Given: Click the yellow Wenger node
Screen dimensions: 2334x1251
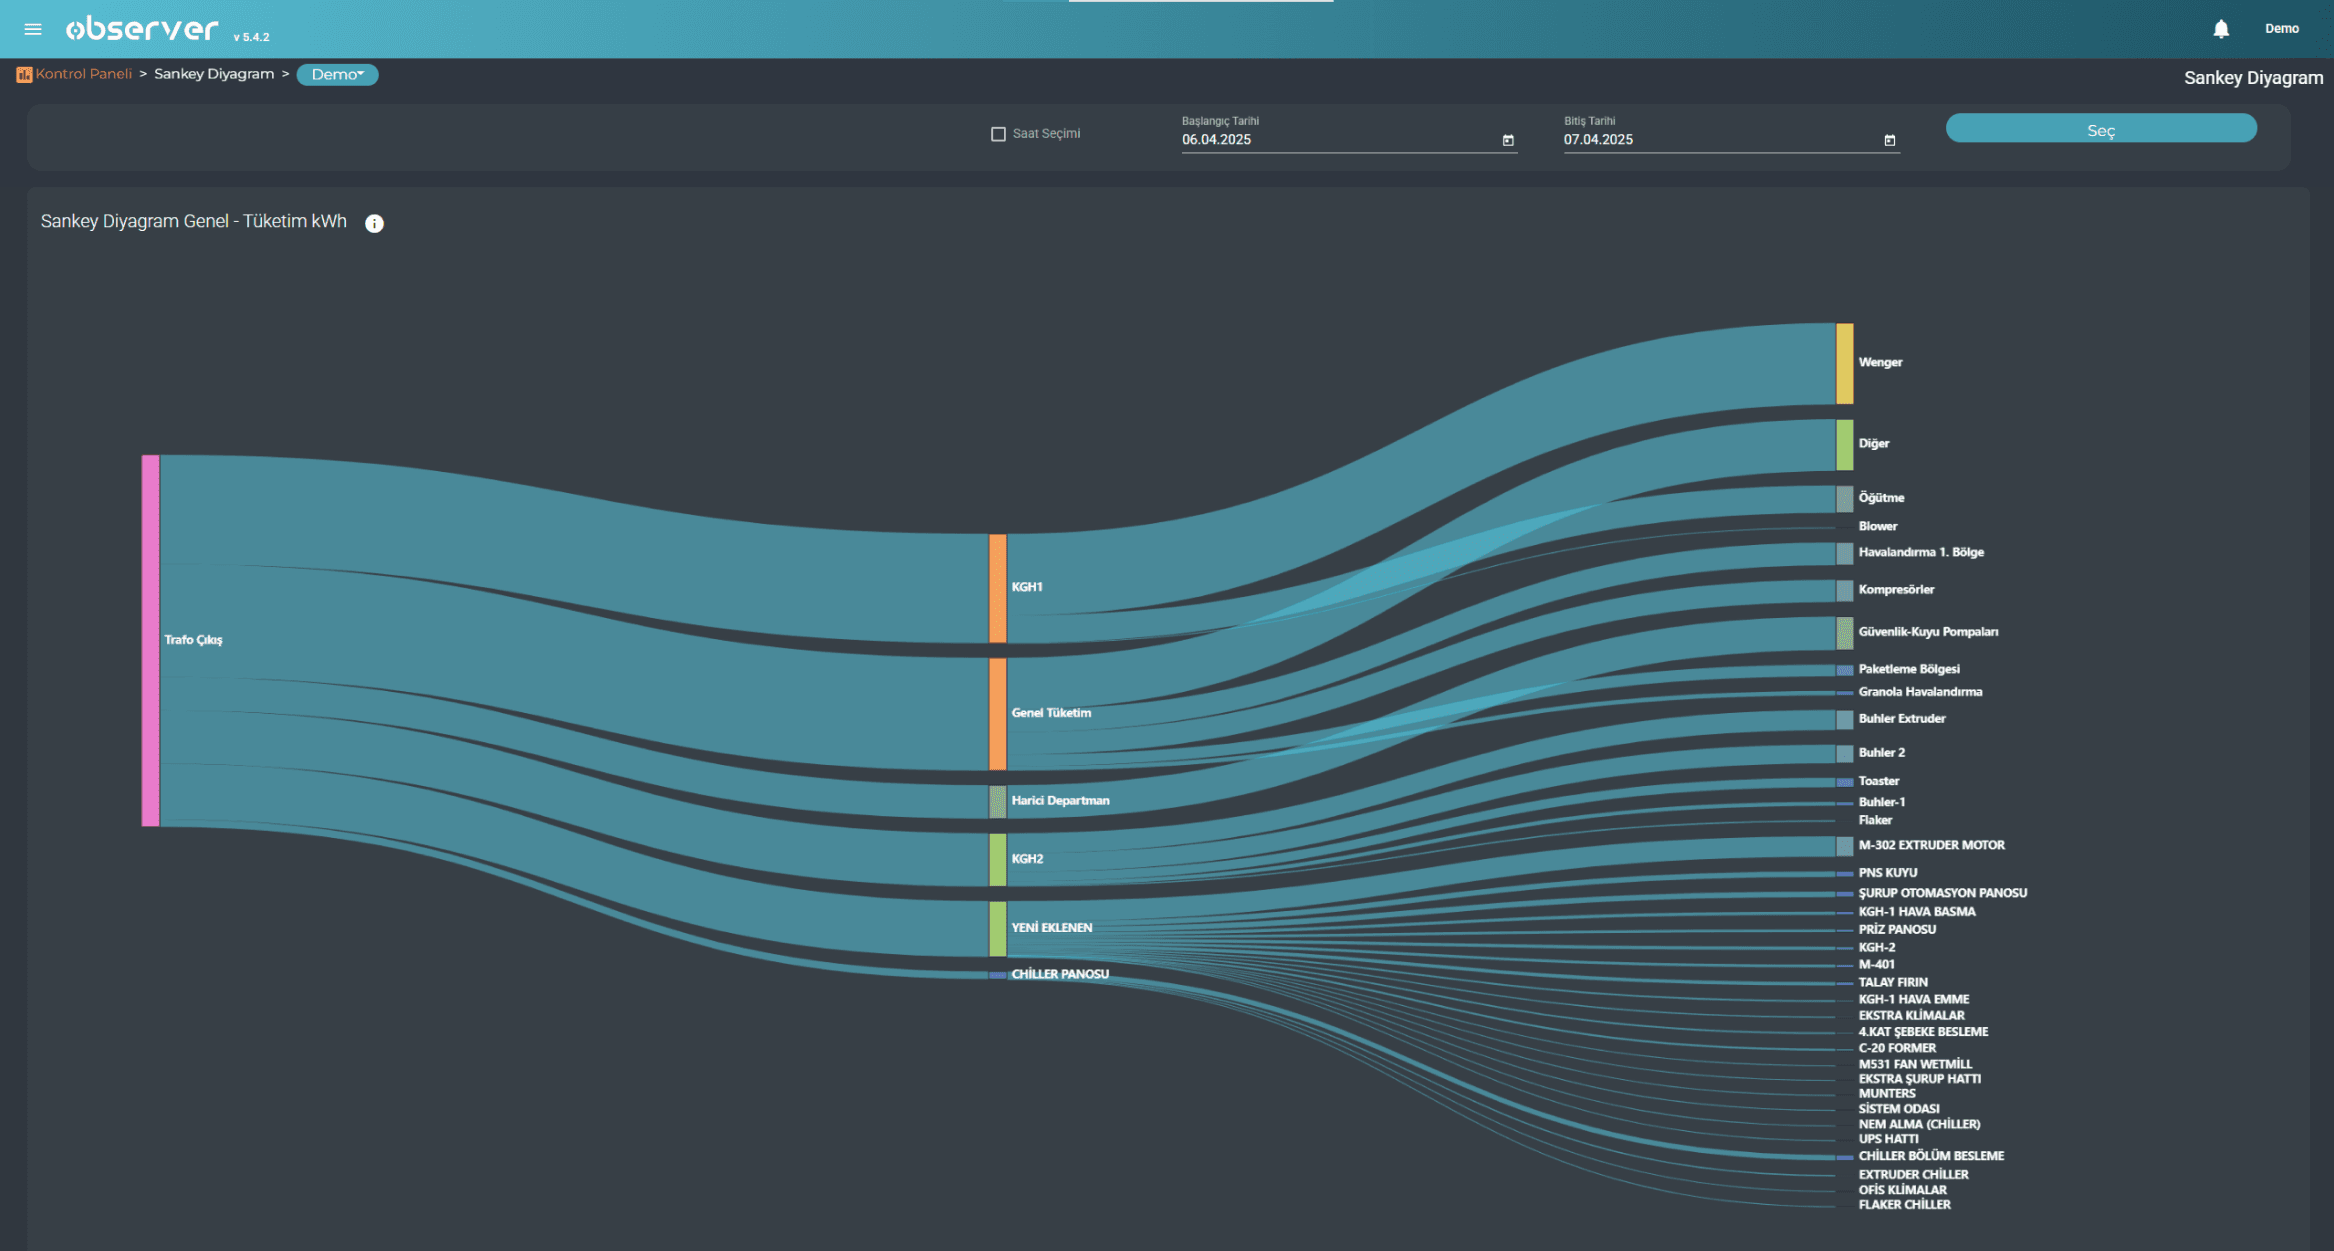Looking at the screenshot, I should coord(1845,363).
